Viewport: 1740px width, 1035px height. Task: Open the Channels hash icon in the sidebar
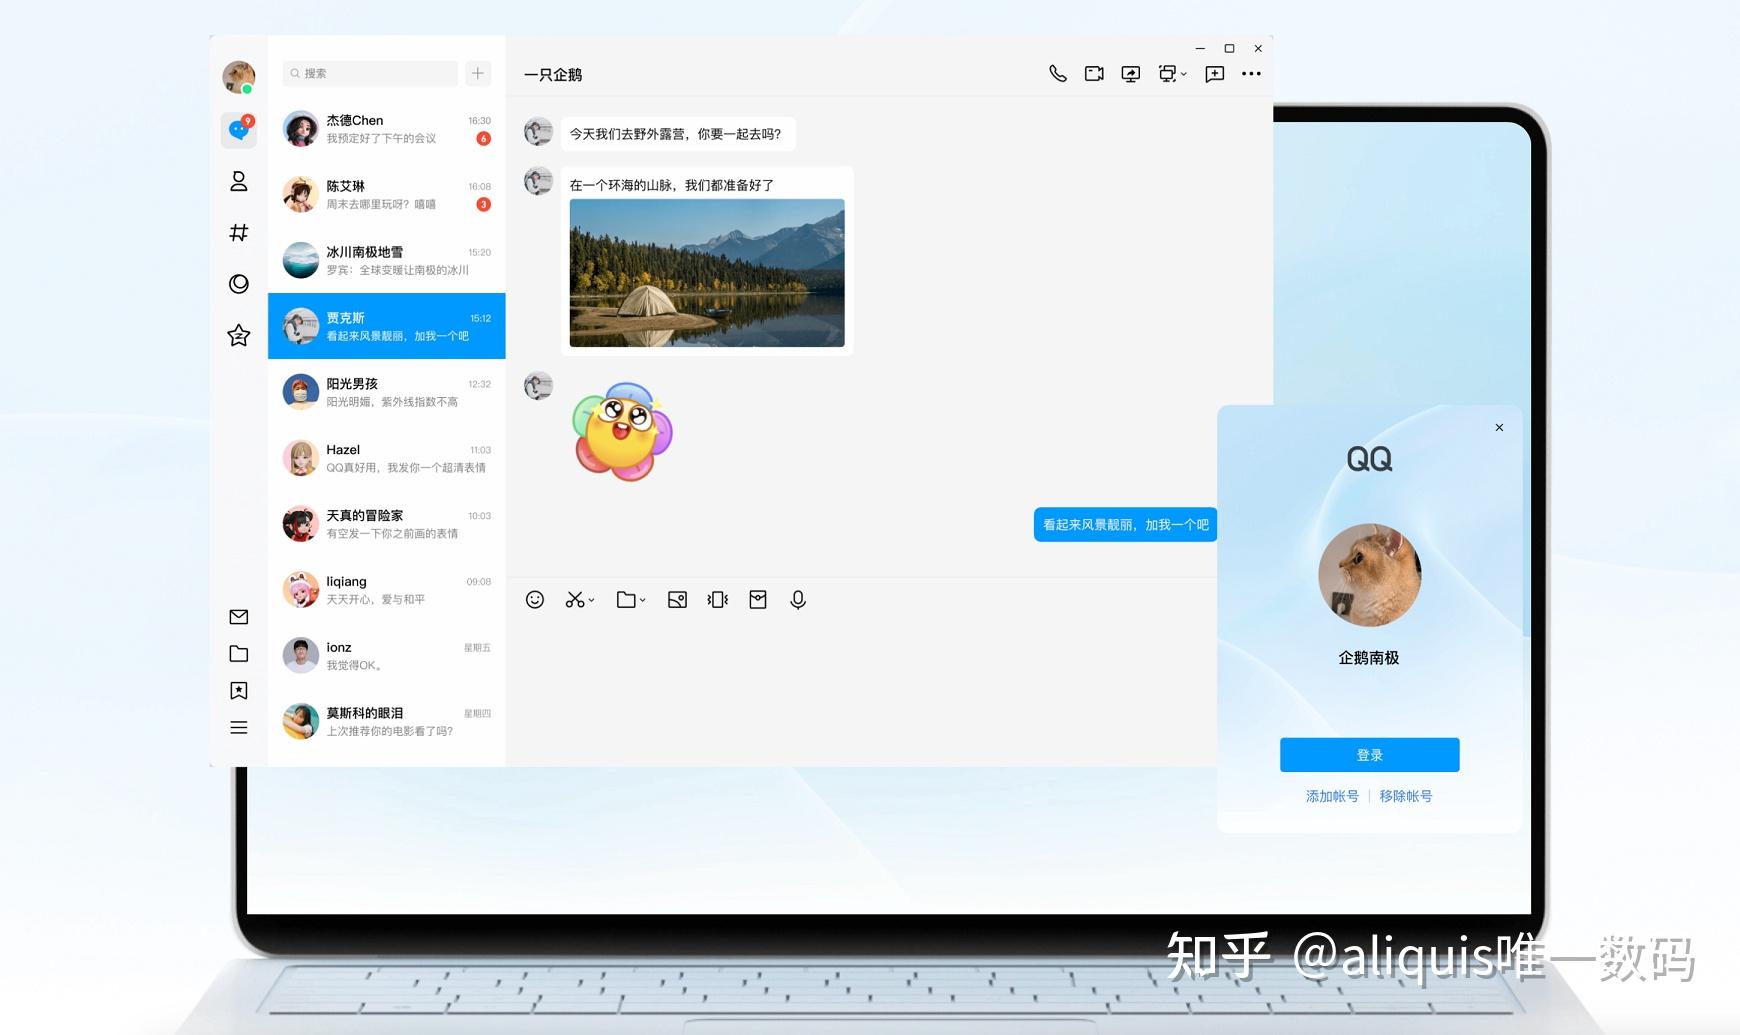238,233
